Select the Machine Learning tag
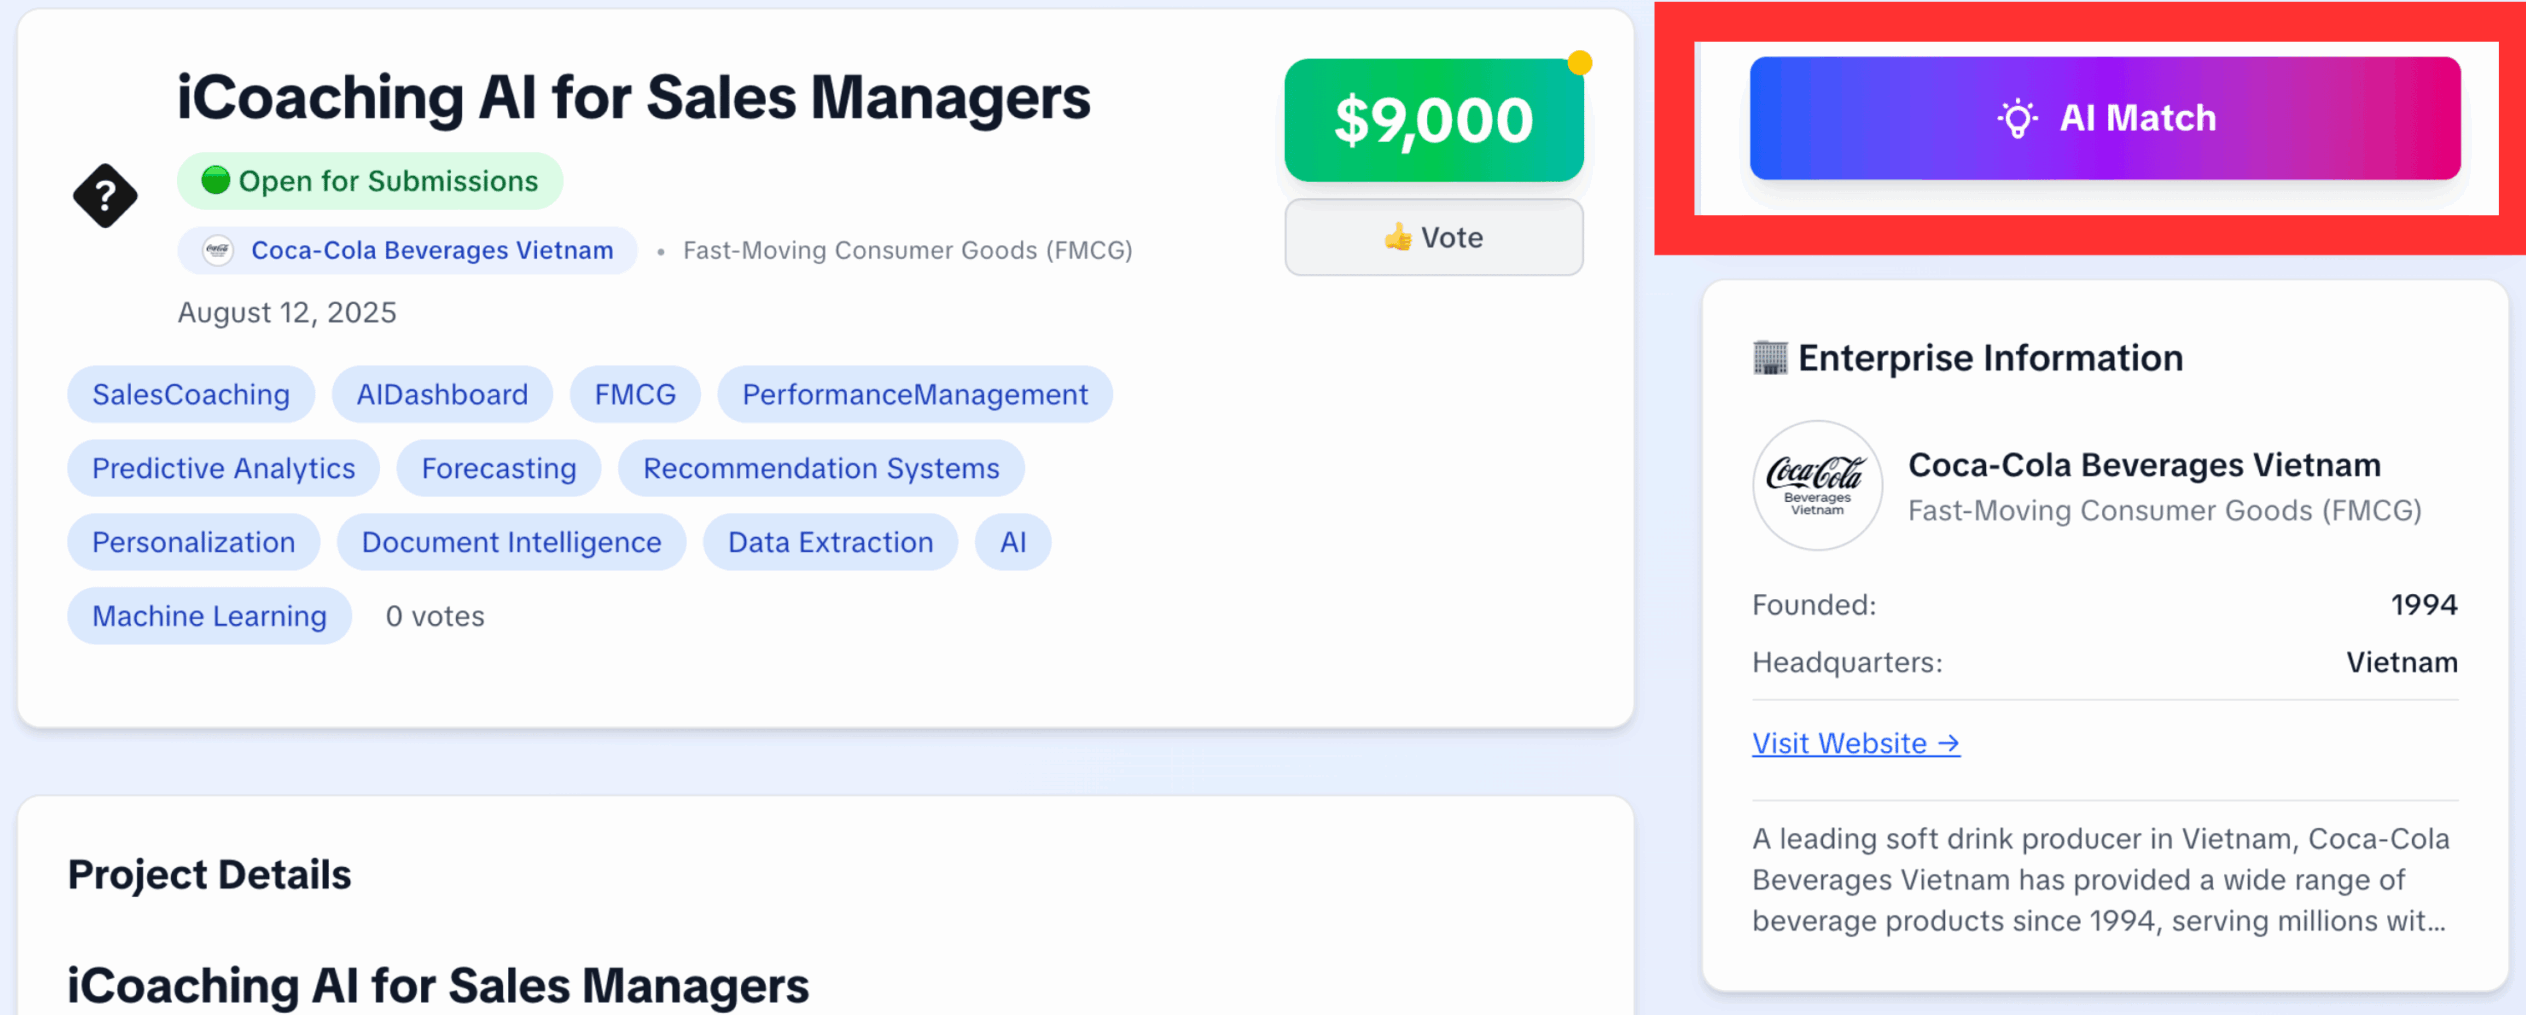Image resolution: width=2526 pixels, height=1015 pixels. pyautogui.click(x=209, y=616)
